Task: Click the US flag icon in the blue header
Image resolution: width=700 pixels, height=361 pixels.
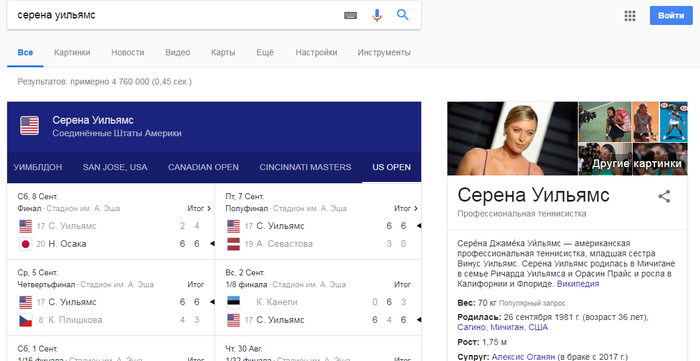Action: pos(29,125)
